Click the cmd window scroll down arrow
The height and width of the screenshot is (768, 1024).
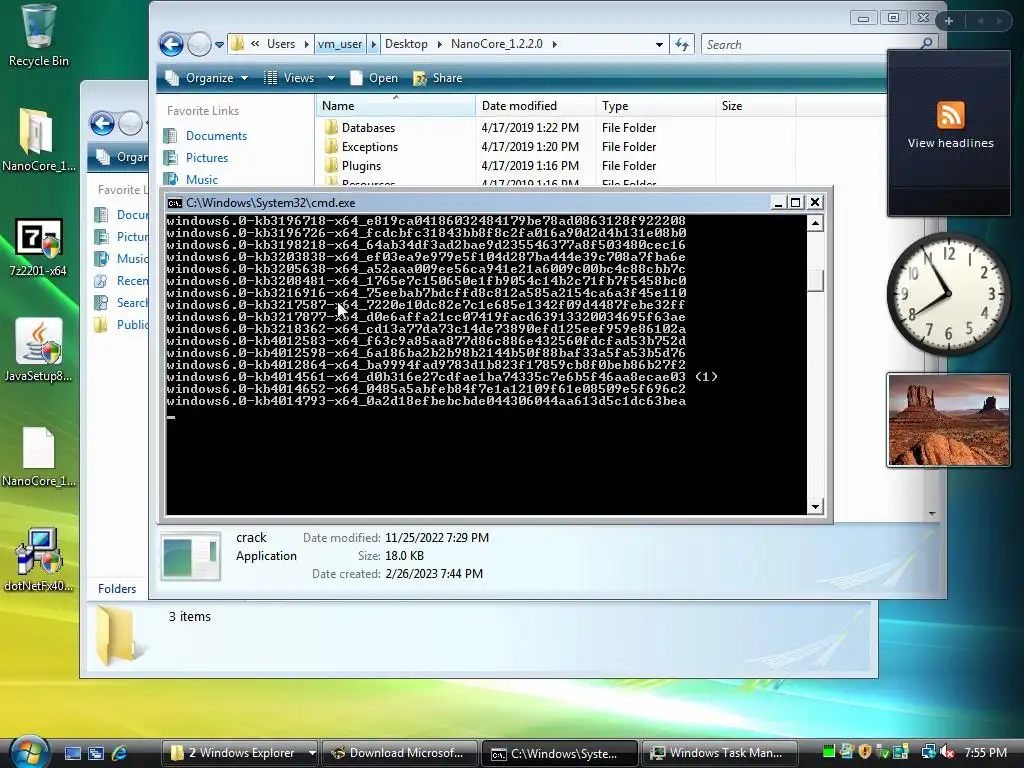[x=815, y=506]
